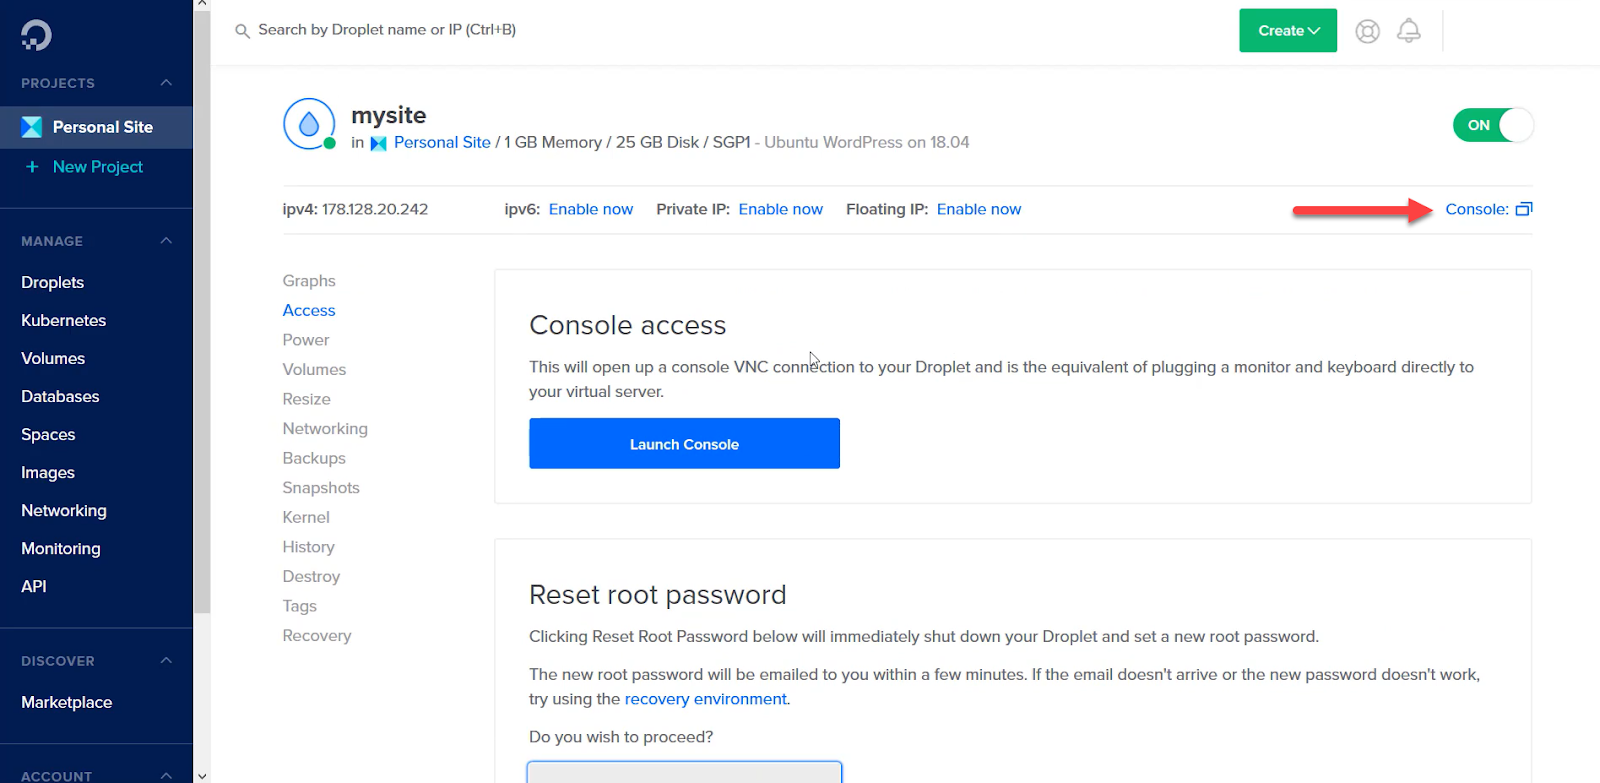1600x783 pixels.
Task: Click the search magnifier icon
Action: 242,31
